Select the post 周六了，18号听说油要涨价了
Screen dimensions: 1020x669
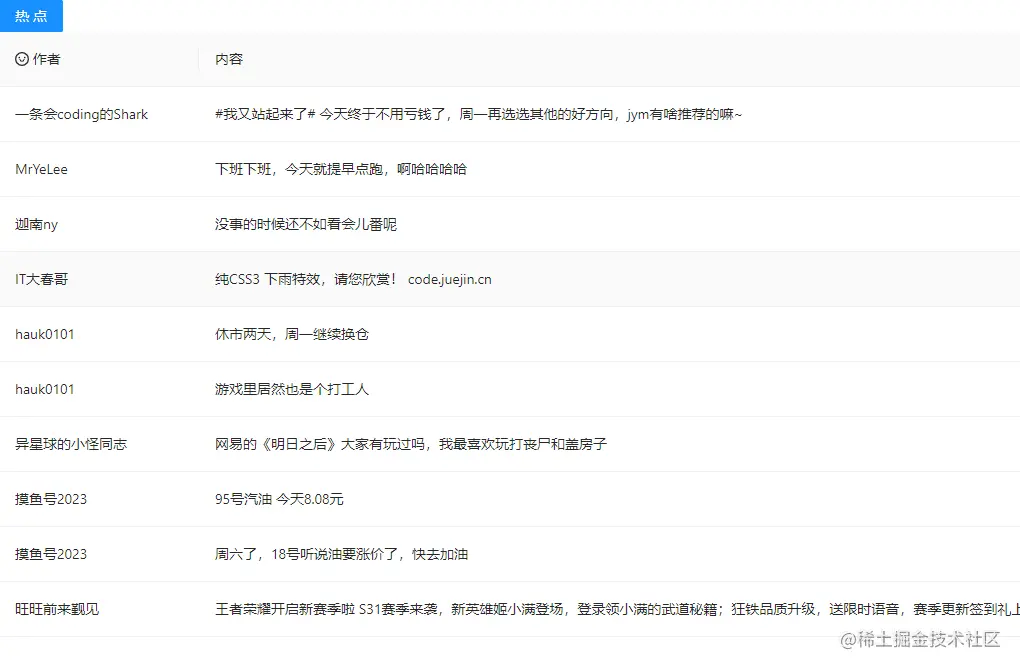click(x=342, y=554)
